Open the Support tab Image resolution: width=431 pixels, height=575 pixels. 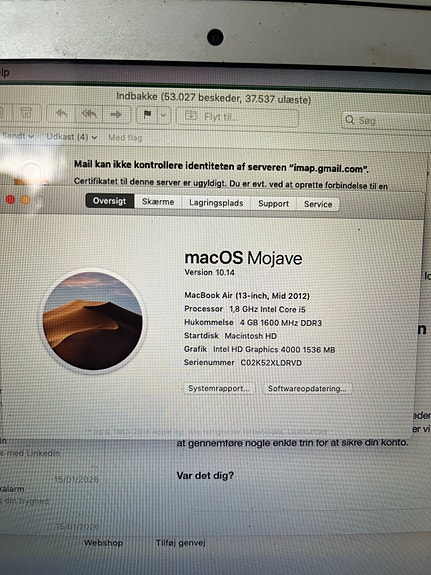pos(273,204)
